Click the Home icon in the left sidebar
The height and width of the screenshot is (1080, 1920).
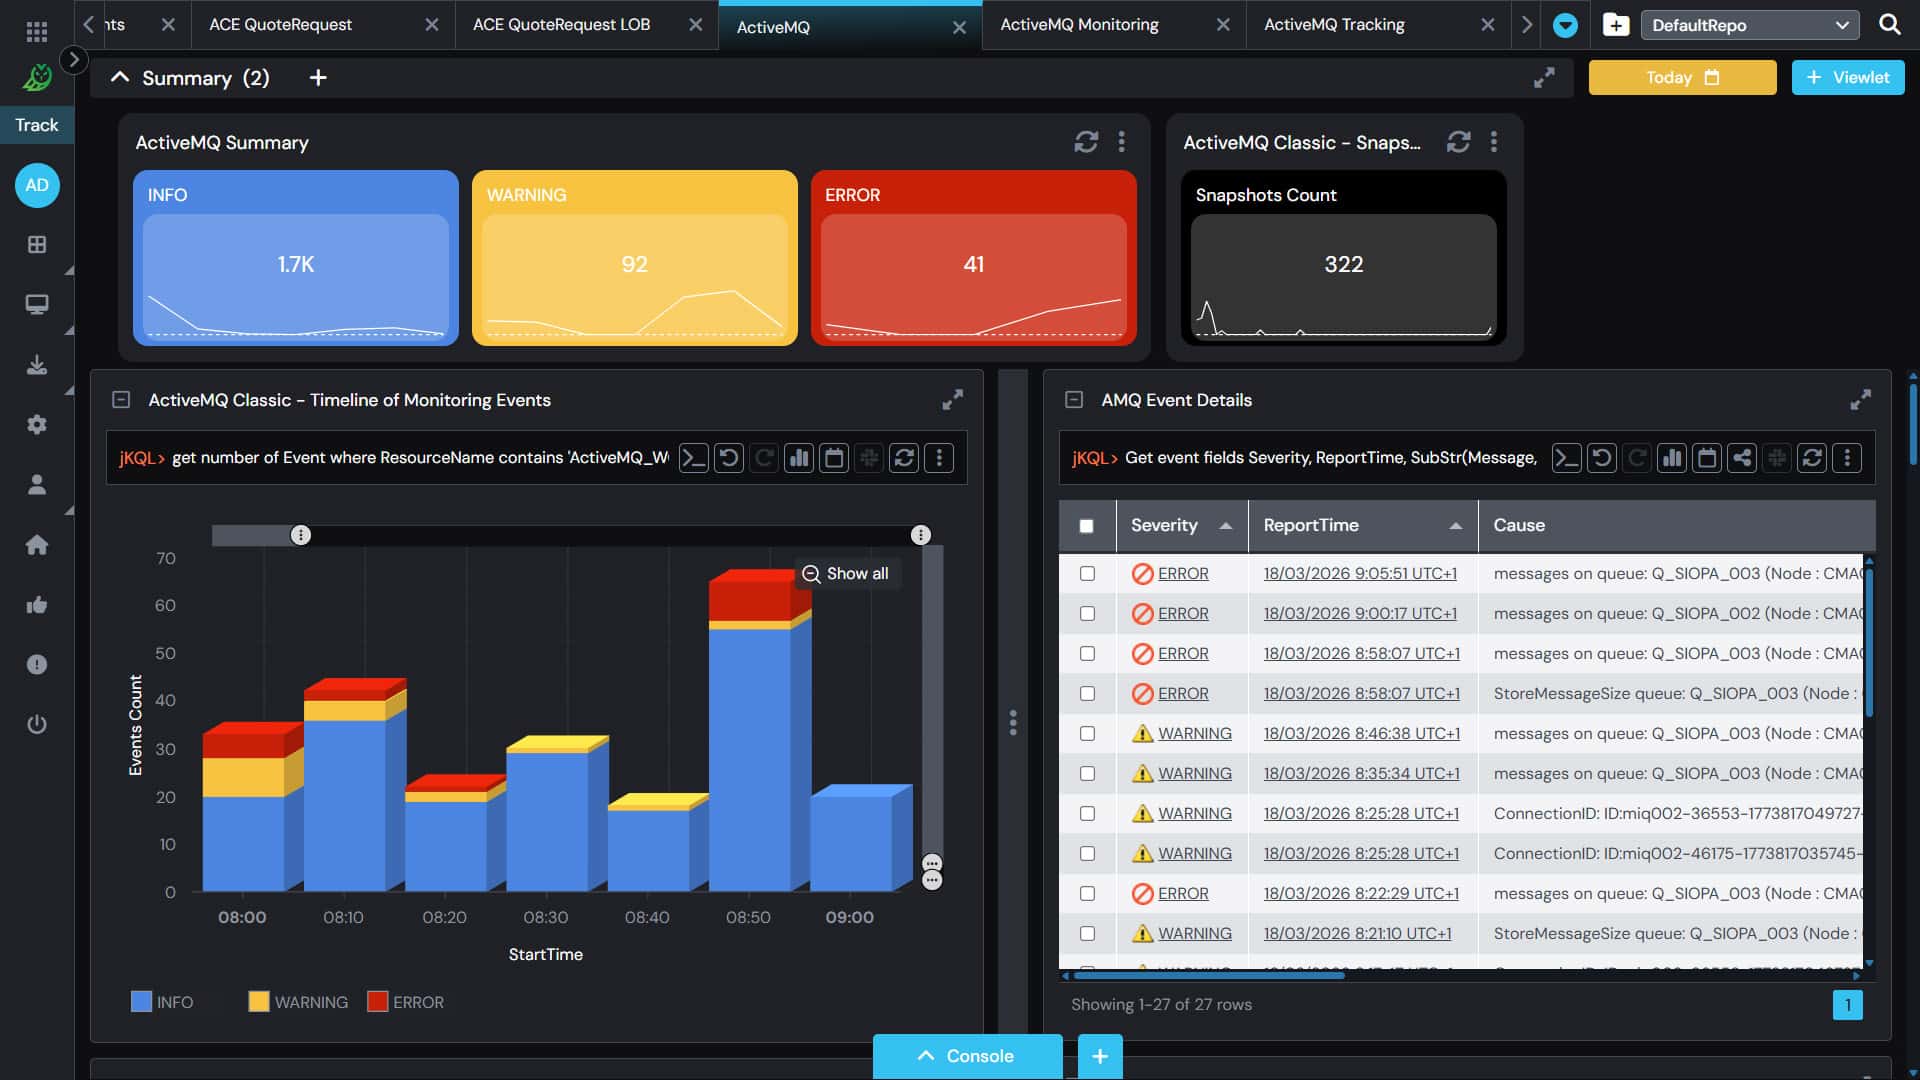coord(37,544)
